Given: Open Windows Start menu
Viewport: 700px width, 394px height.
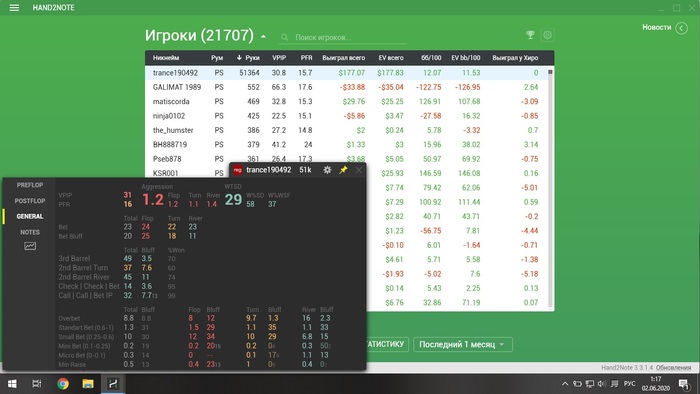Looking at the screenshot, I should coord(12,384).
